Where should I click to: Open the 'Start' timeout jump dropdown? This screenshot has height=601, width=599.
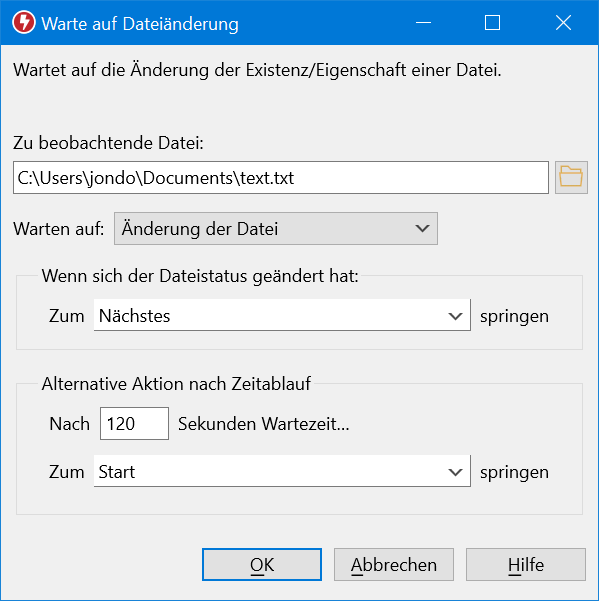282,471
